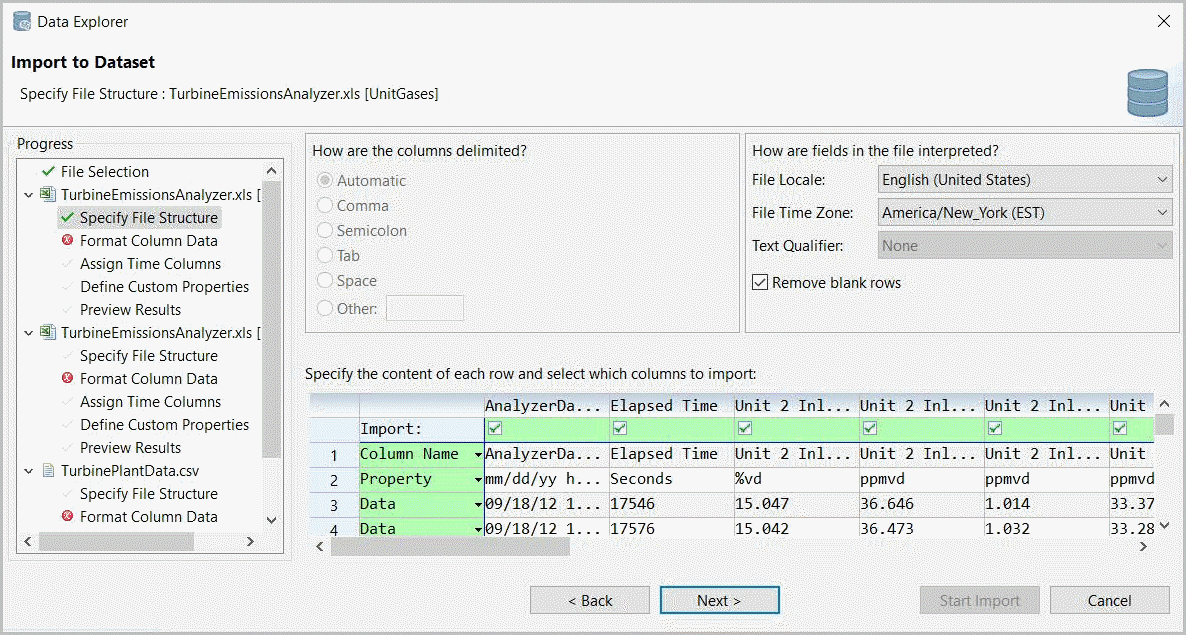The height and width of the screenshot is (635, 1186).
Task: Click the Data Explorer title bar icon
Action: pyautogui.click(x=21, y=21)
